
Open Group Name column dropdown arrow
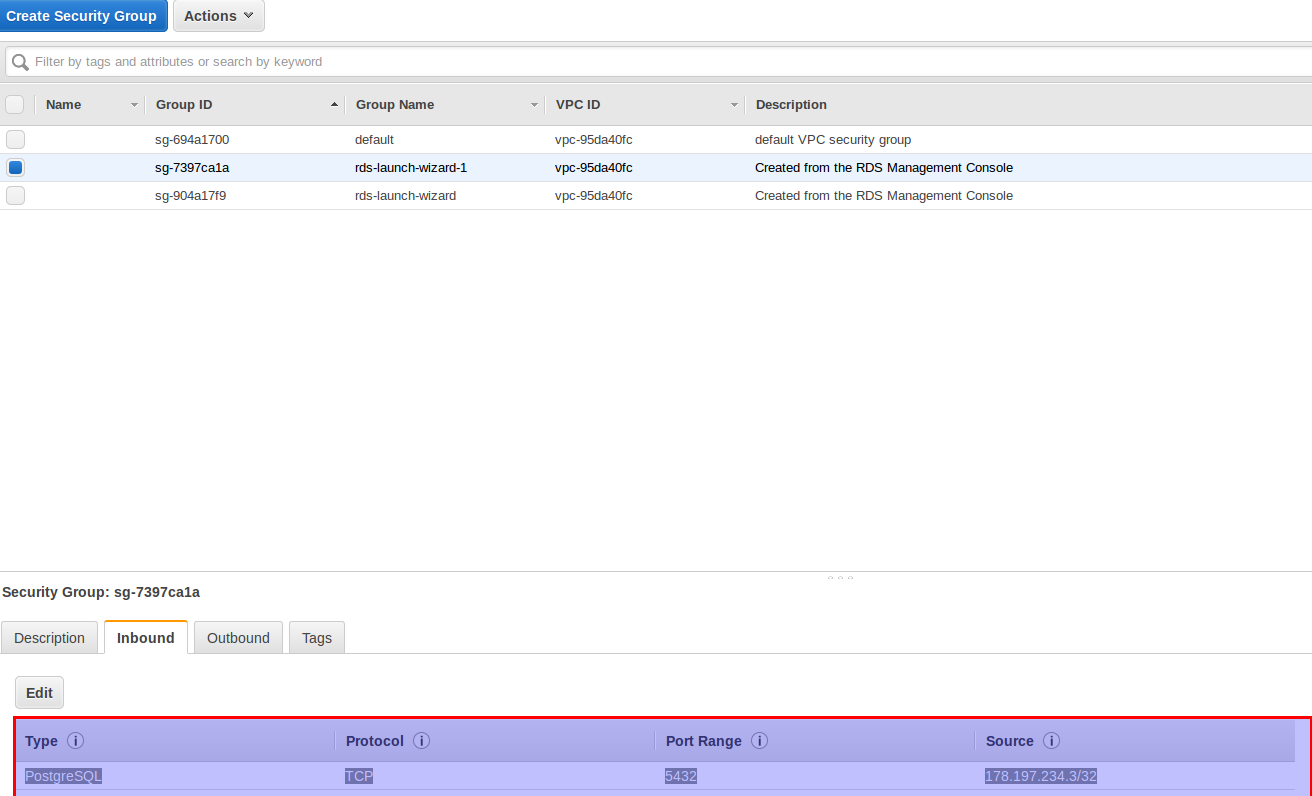point(534,105)
